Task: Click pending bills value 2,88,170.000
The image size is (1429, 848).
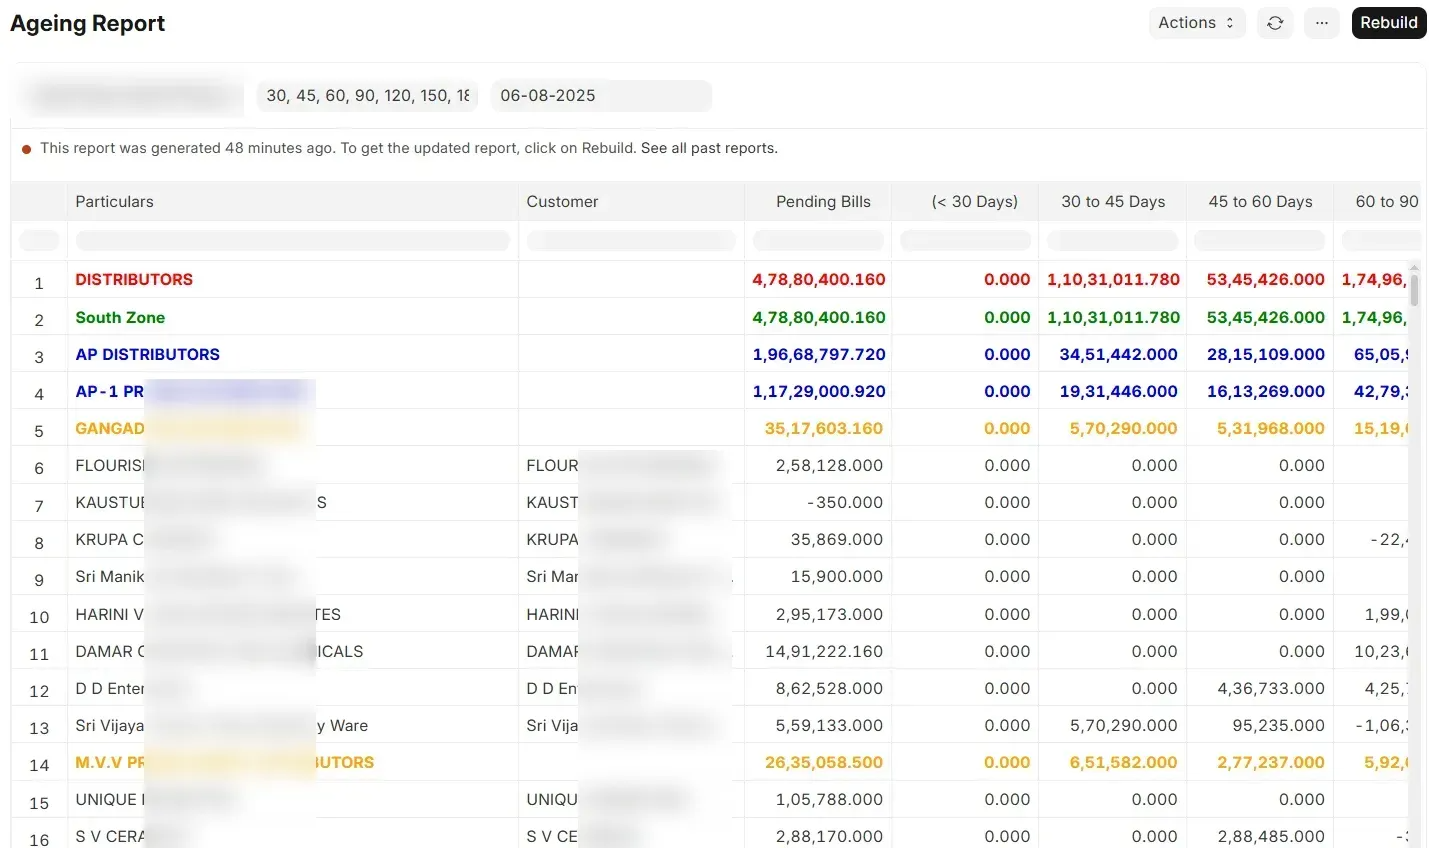Action: pyautogui.click(x=829, y=836)
